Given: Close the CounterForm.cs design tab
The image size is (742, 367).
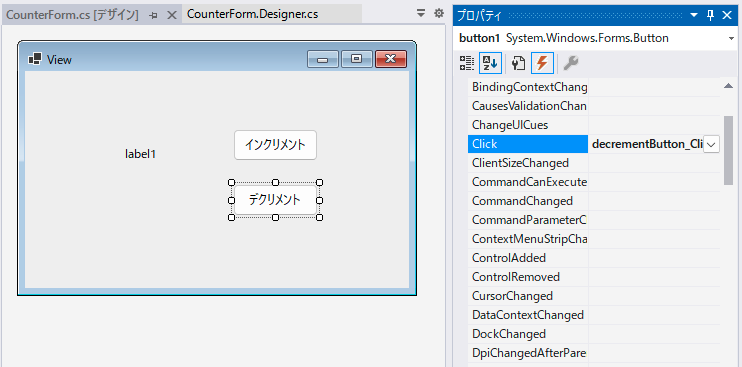Looking at the screenshot, I should (172, 15).
